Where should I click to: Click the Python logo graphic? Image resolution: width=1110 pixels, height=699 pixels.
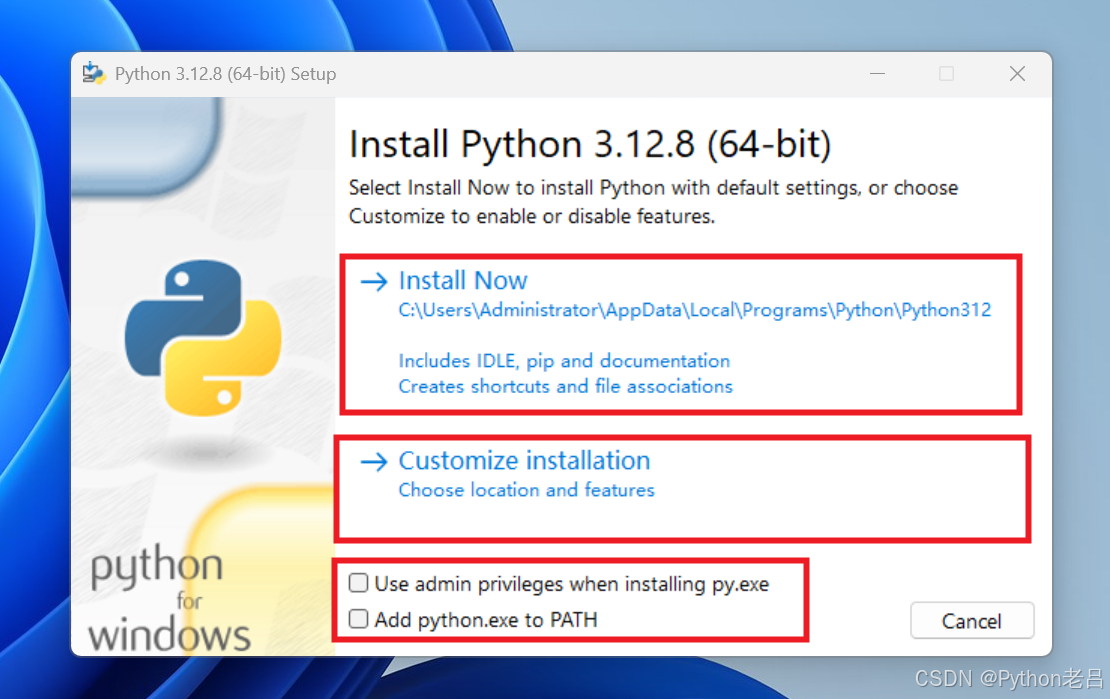click(x=203, y=337)
